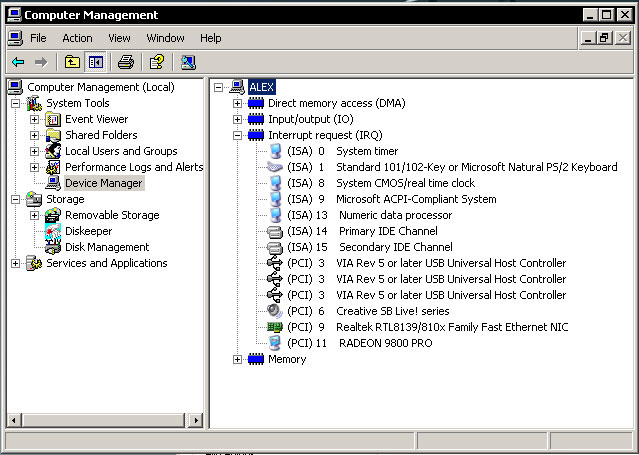Viewport: 639px width, 455px height.
Task: Select the Event Viewer icon
Action: (53, 119)
